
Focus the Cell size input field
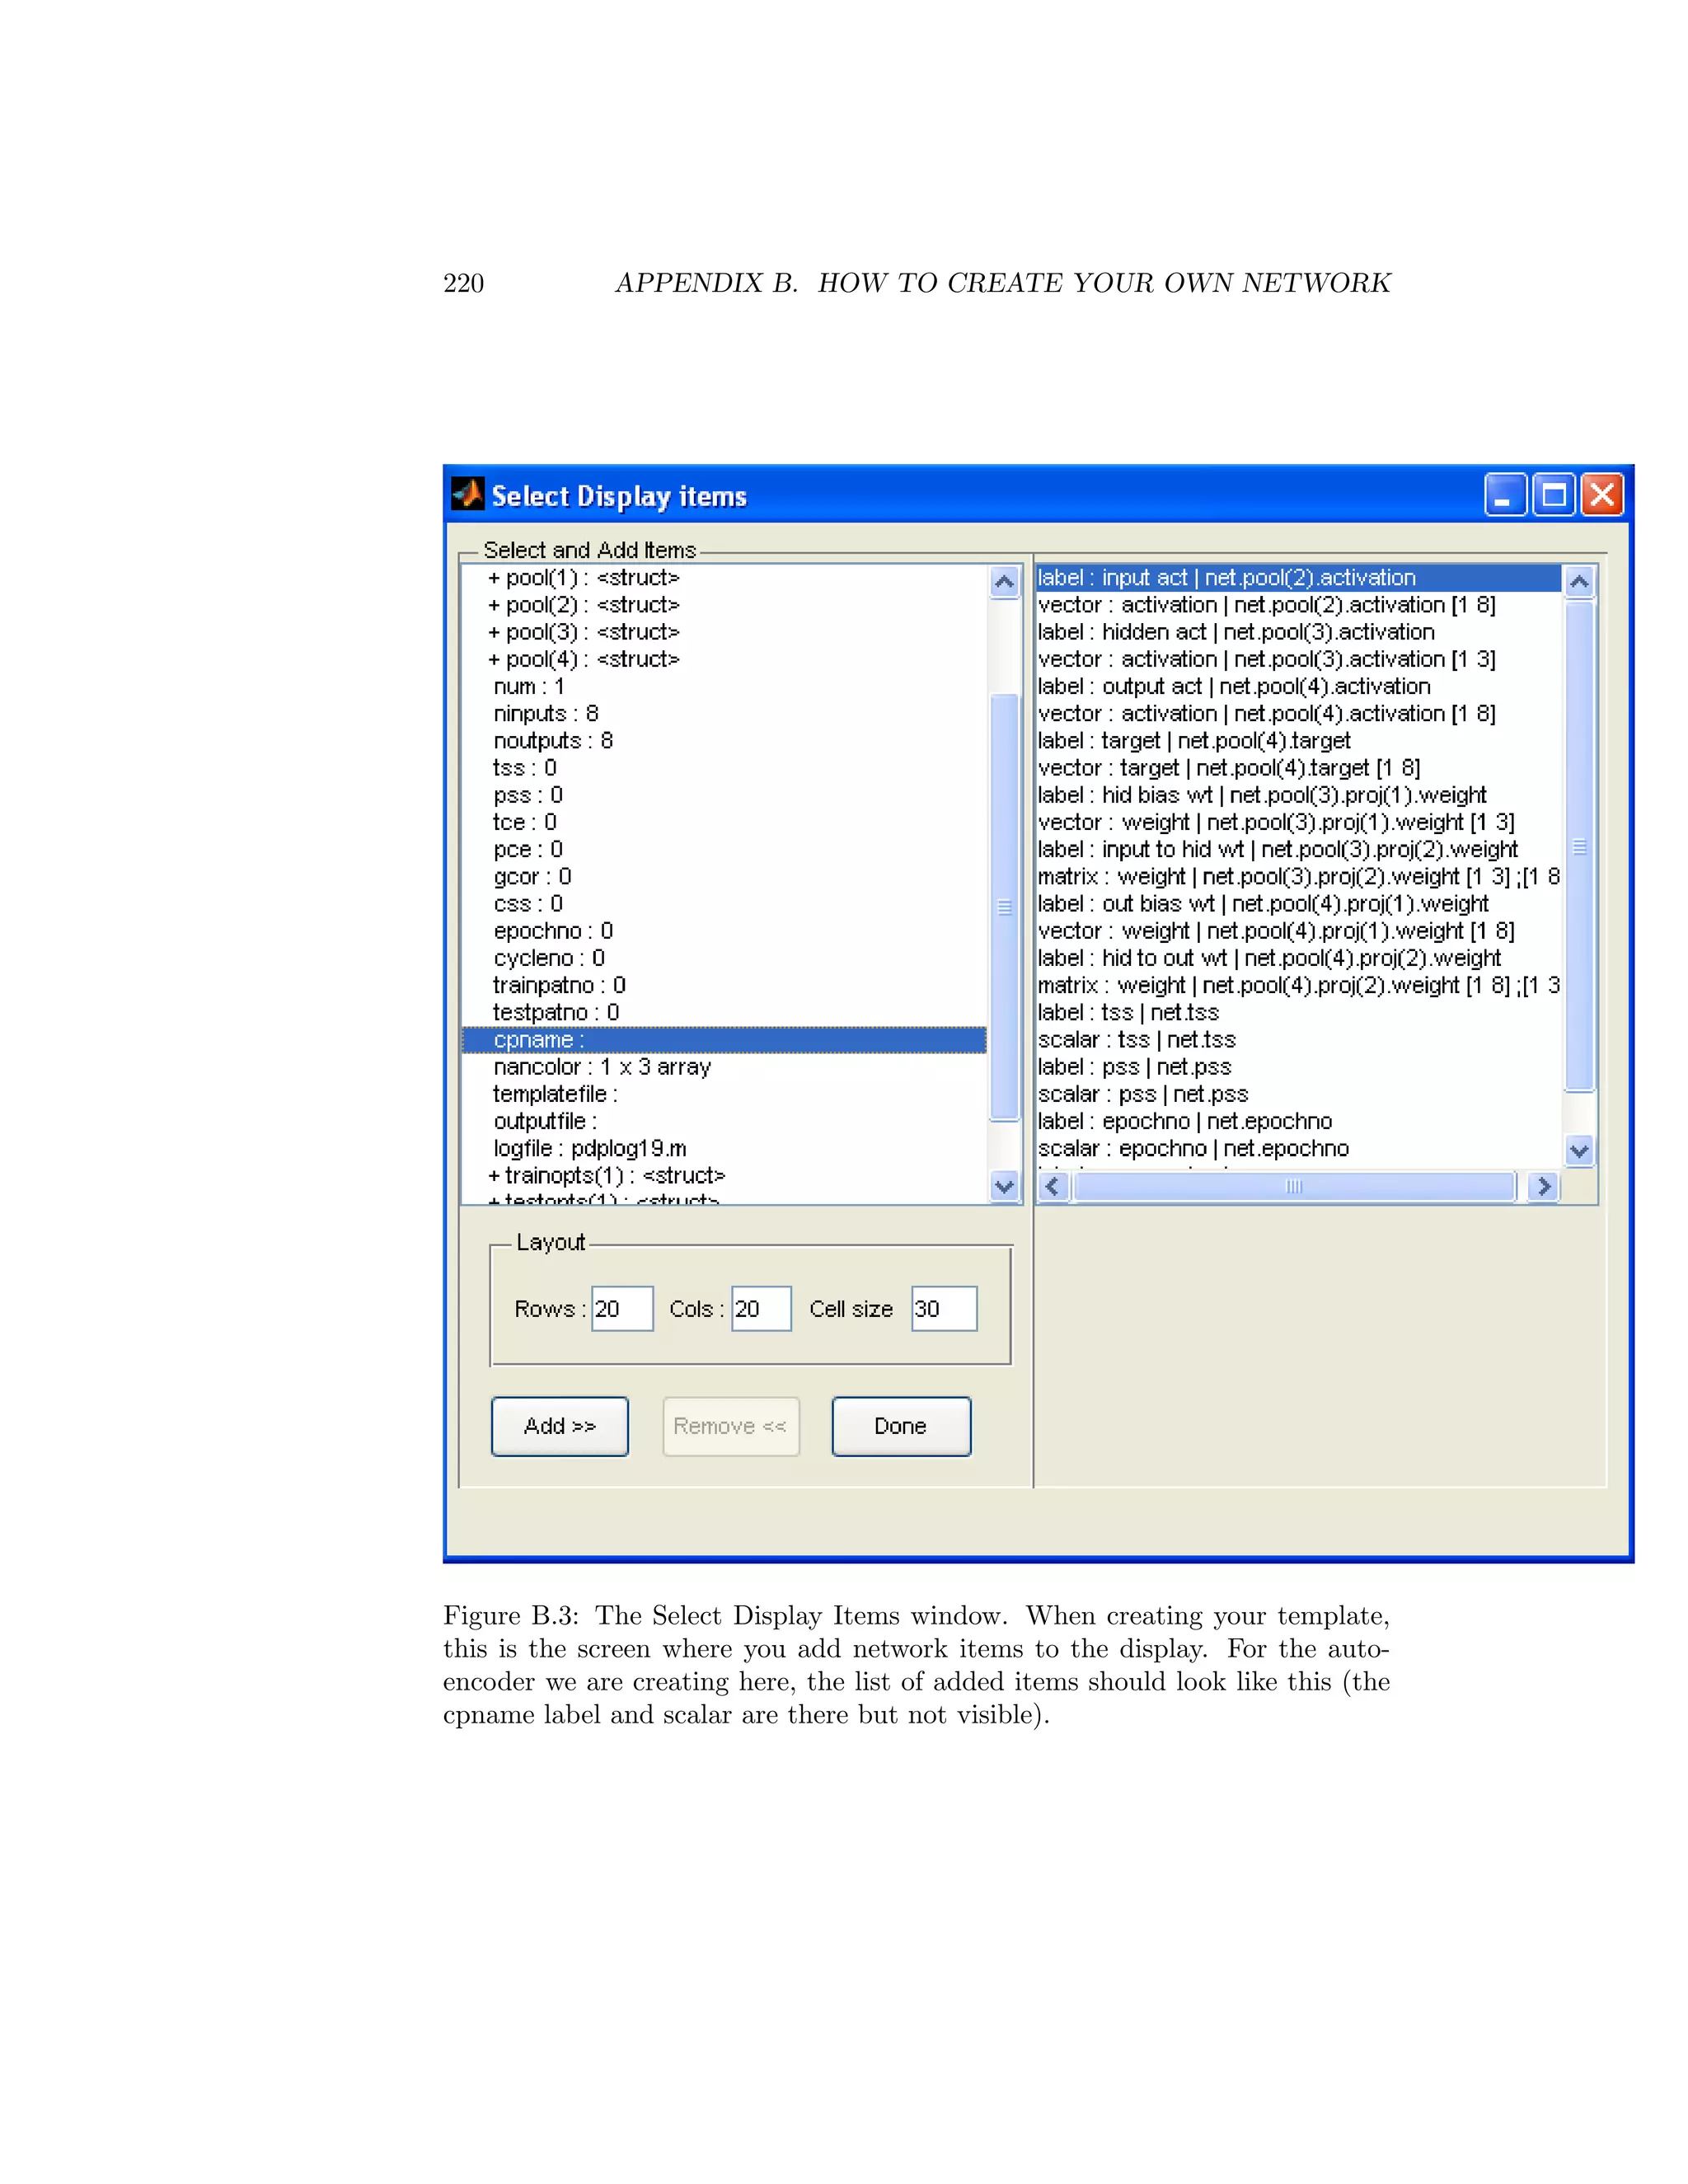pos(944,1309)
